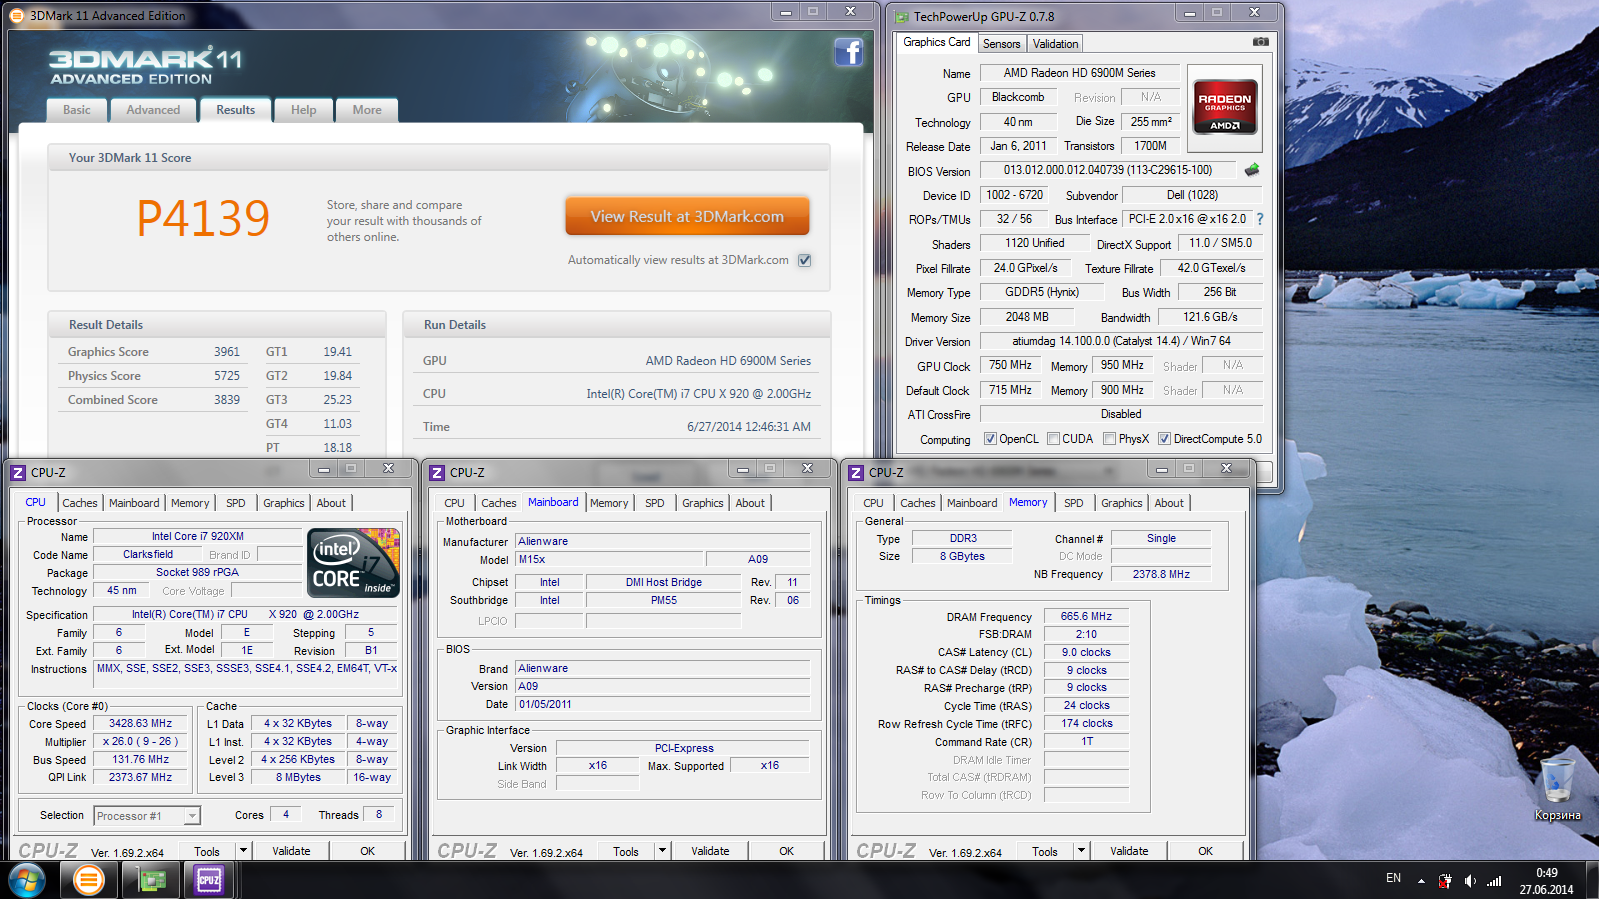Switch to CPU-Z via purple taskbar icon
Viewport: 1599px width, 899px height.
point(209,880)
